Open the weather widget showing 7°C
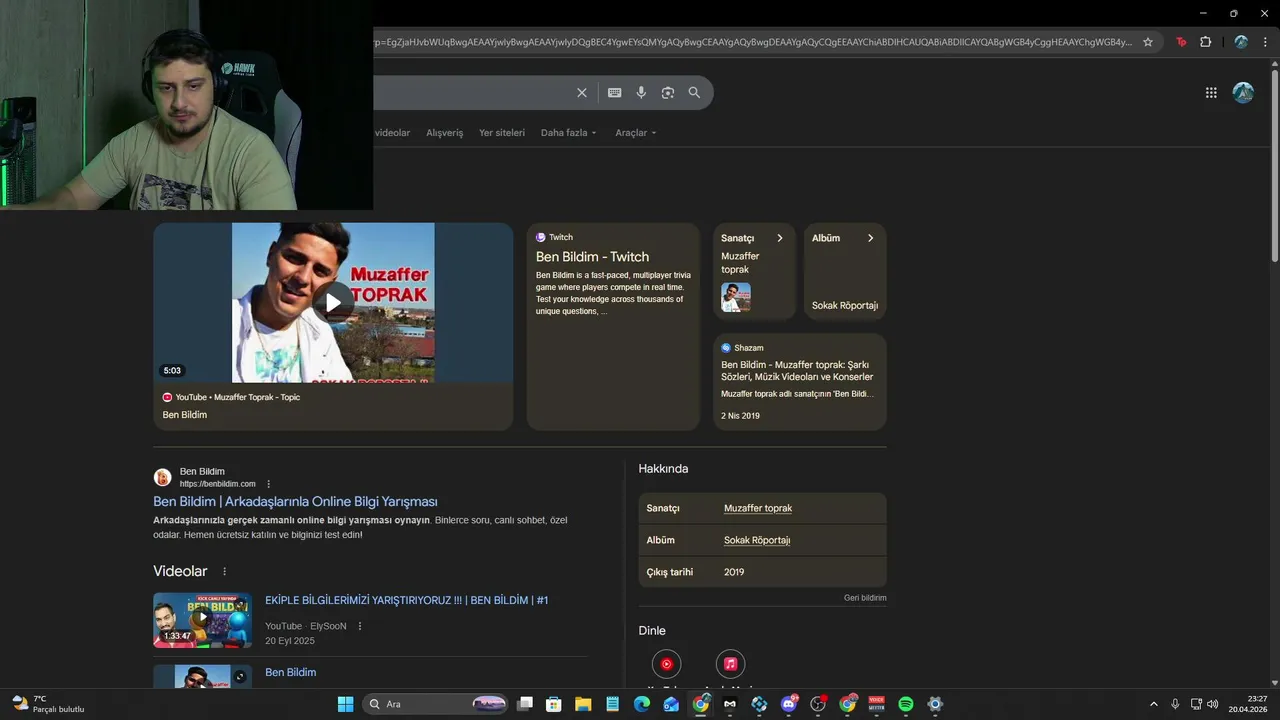This screenshot has height=720, width=1280. [x=48, y=704]
